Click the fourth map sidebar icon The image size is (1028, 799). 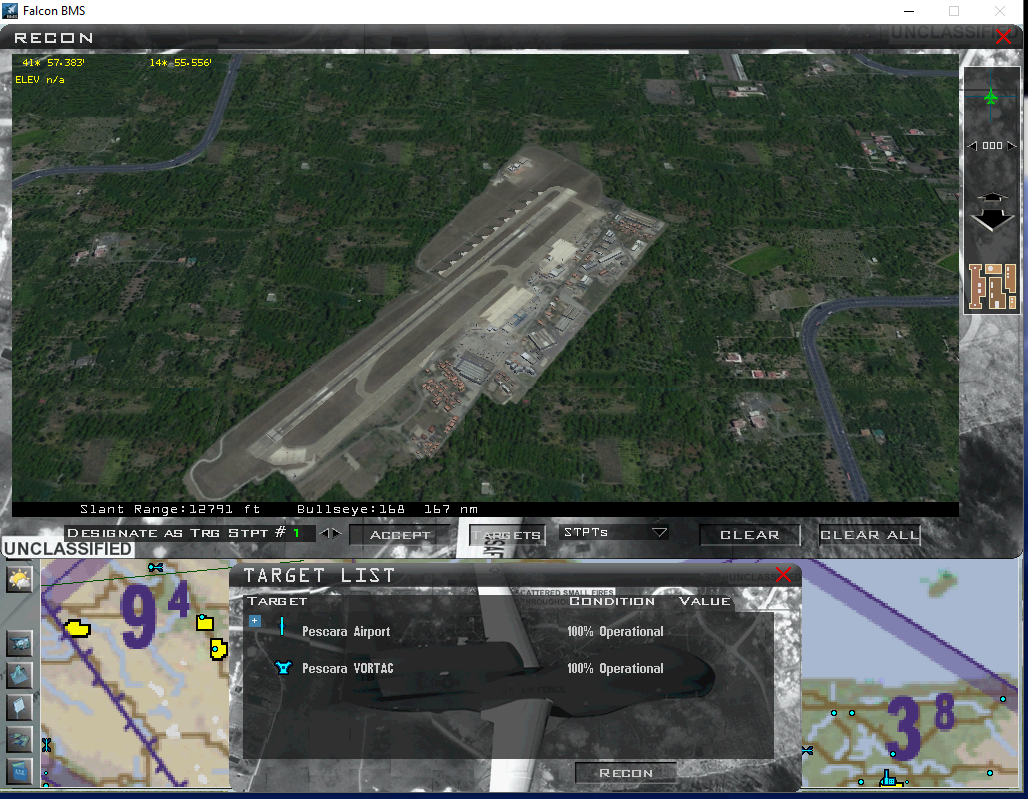click(x=19, y=707)
